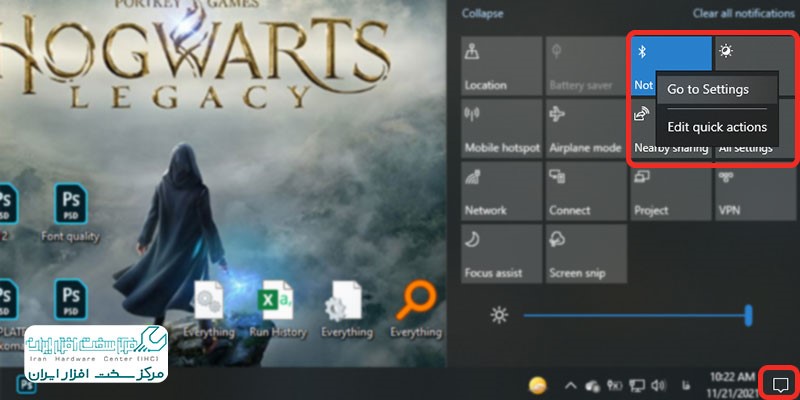The width and height of the screenshot is (800, 400).
Task: Select the Run History Excel desktop file
Action: [278, 309]
